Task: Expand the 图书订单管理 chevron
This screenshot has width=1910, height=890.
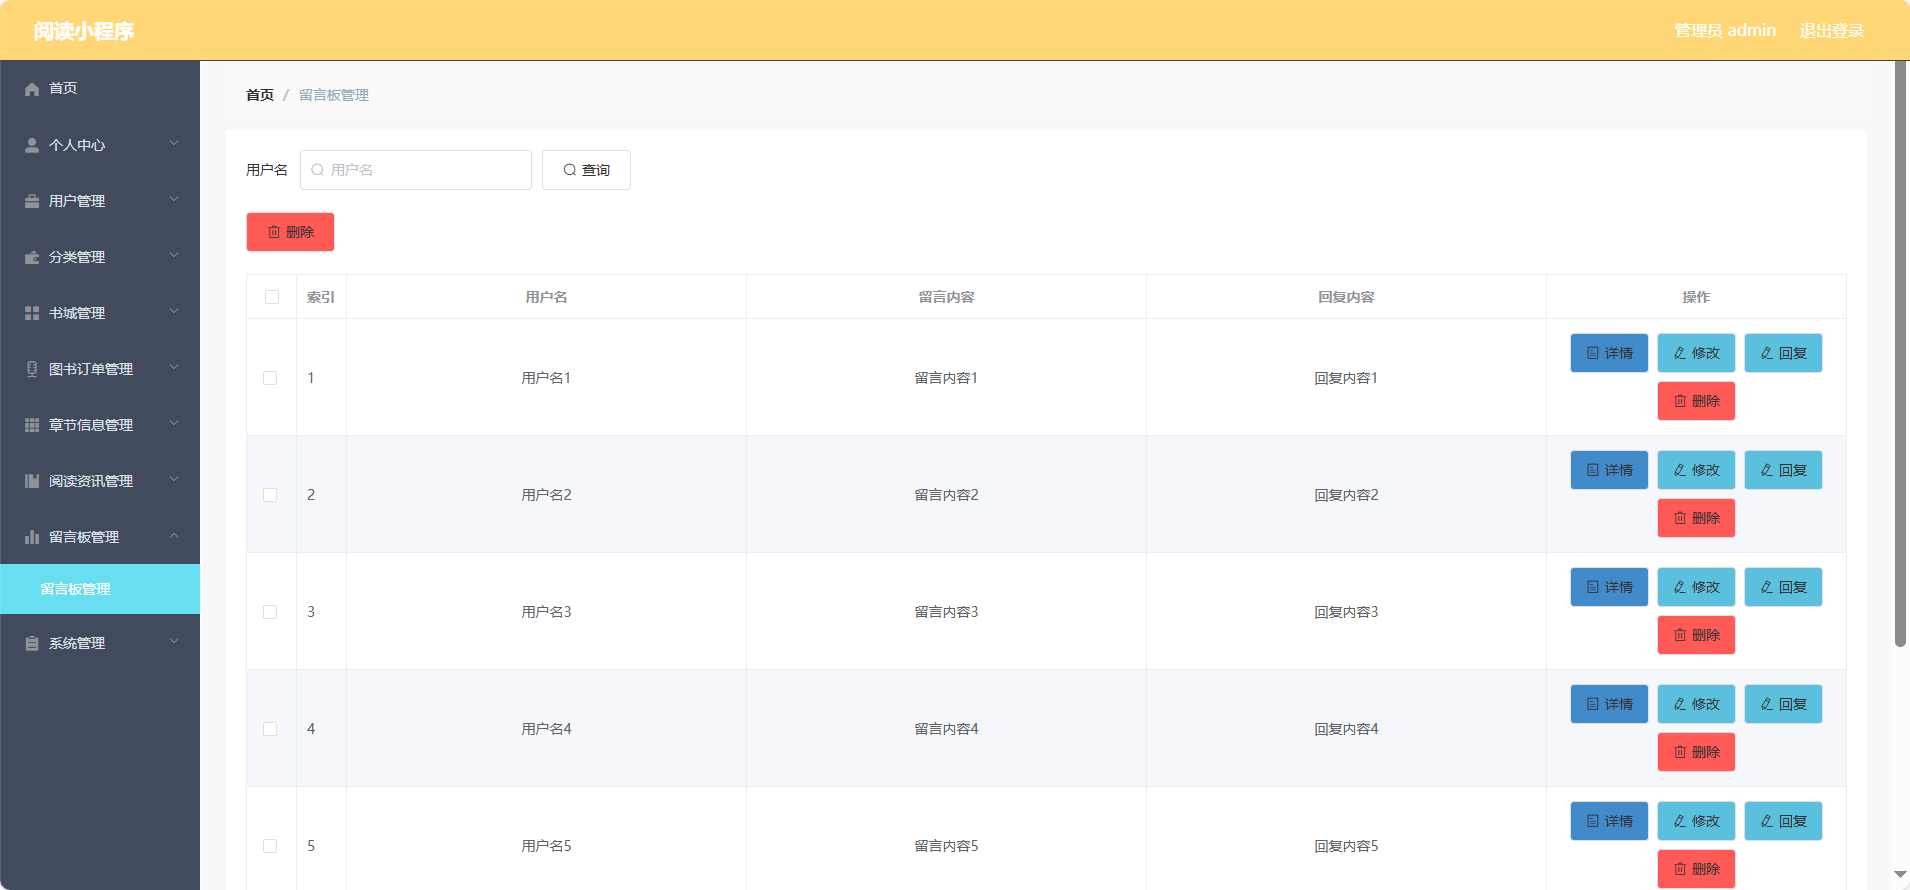Action: (174, 368)
